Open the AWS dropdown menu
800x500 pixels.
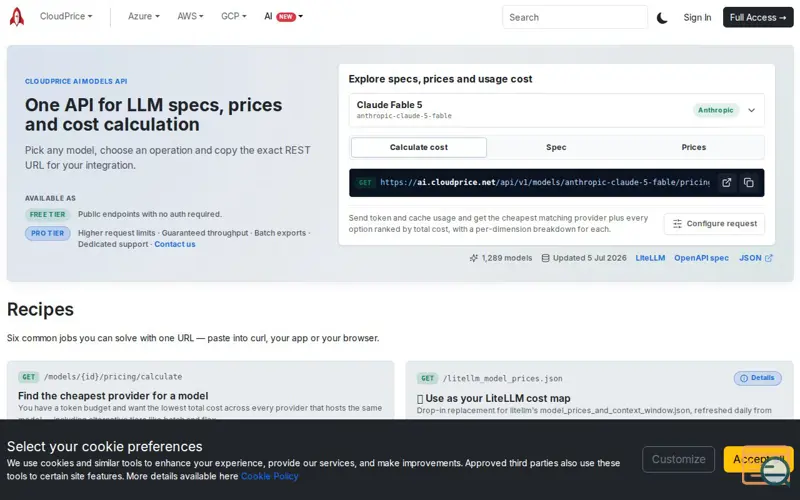pyautogui.click(x=190, y=16)
